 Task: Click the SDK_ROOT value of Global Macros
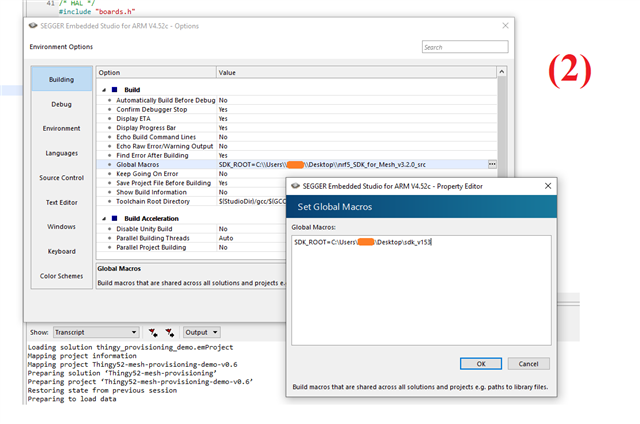(x=322, y=164)
